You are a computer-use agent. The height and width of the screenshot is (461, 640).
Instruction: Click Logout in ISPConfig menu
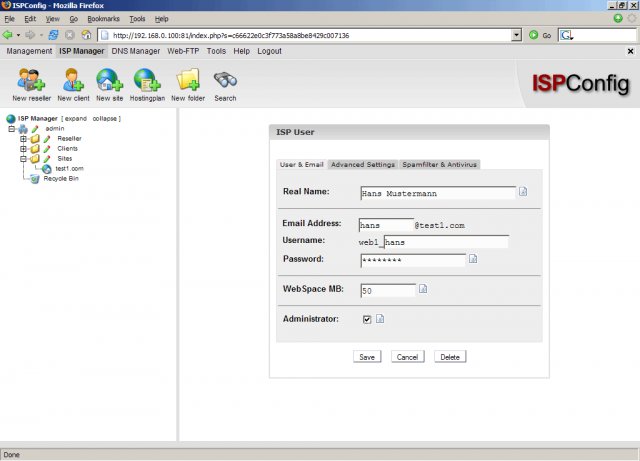tap(269, 51)
